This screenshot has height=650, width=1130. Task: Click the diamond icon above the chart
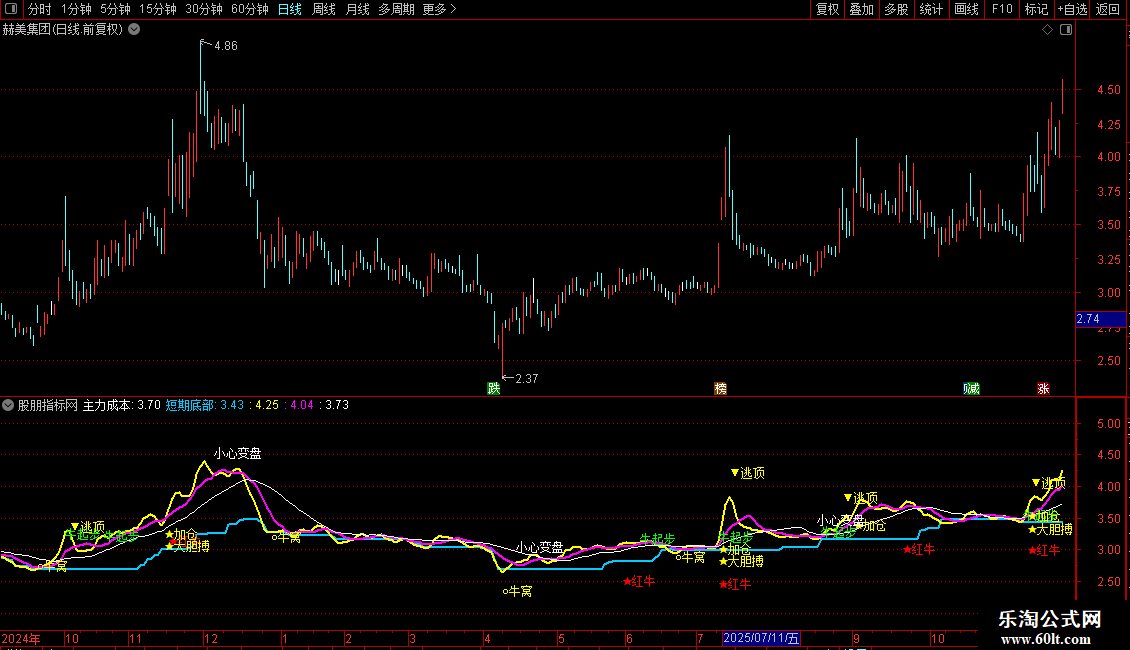click(1047, 30)
